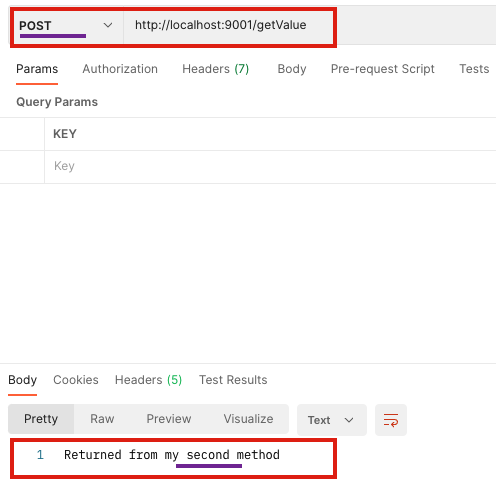496x491 pixels.
Task: Open the response Headers (5) tab
Action: (x=148, y=380)
